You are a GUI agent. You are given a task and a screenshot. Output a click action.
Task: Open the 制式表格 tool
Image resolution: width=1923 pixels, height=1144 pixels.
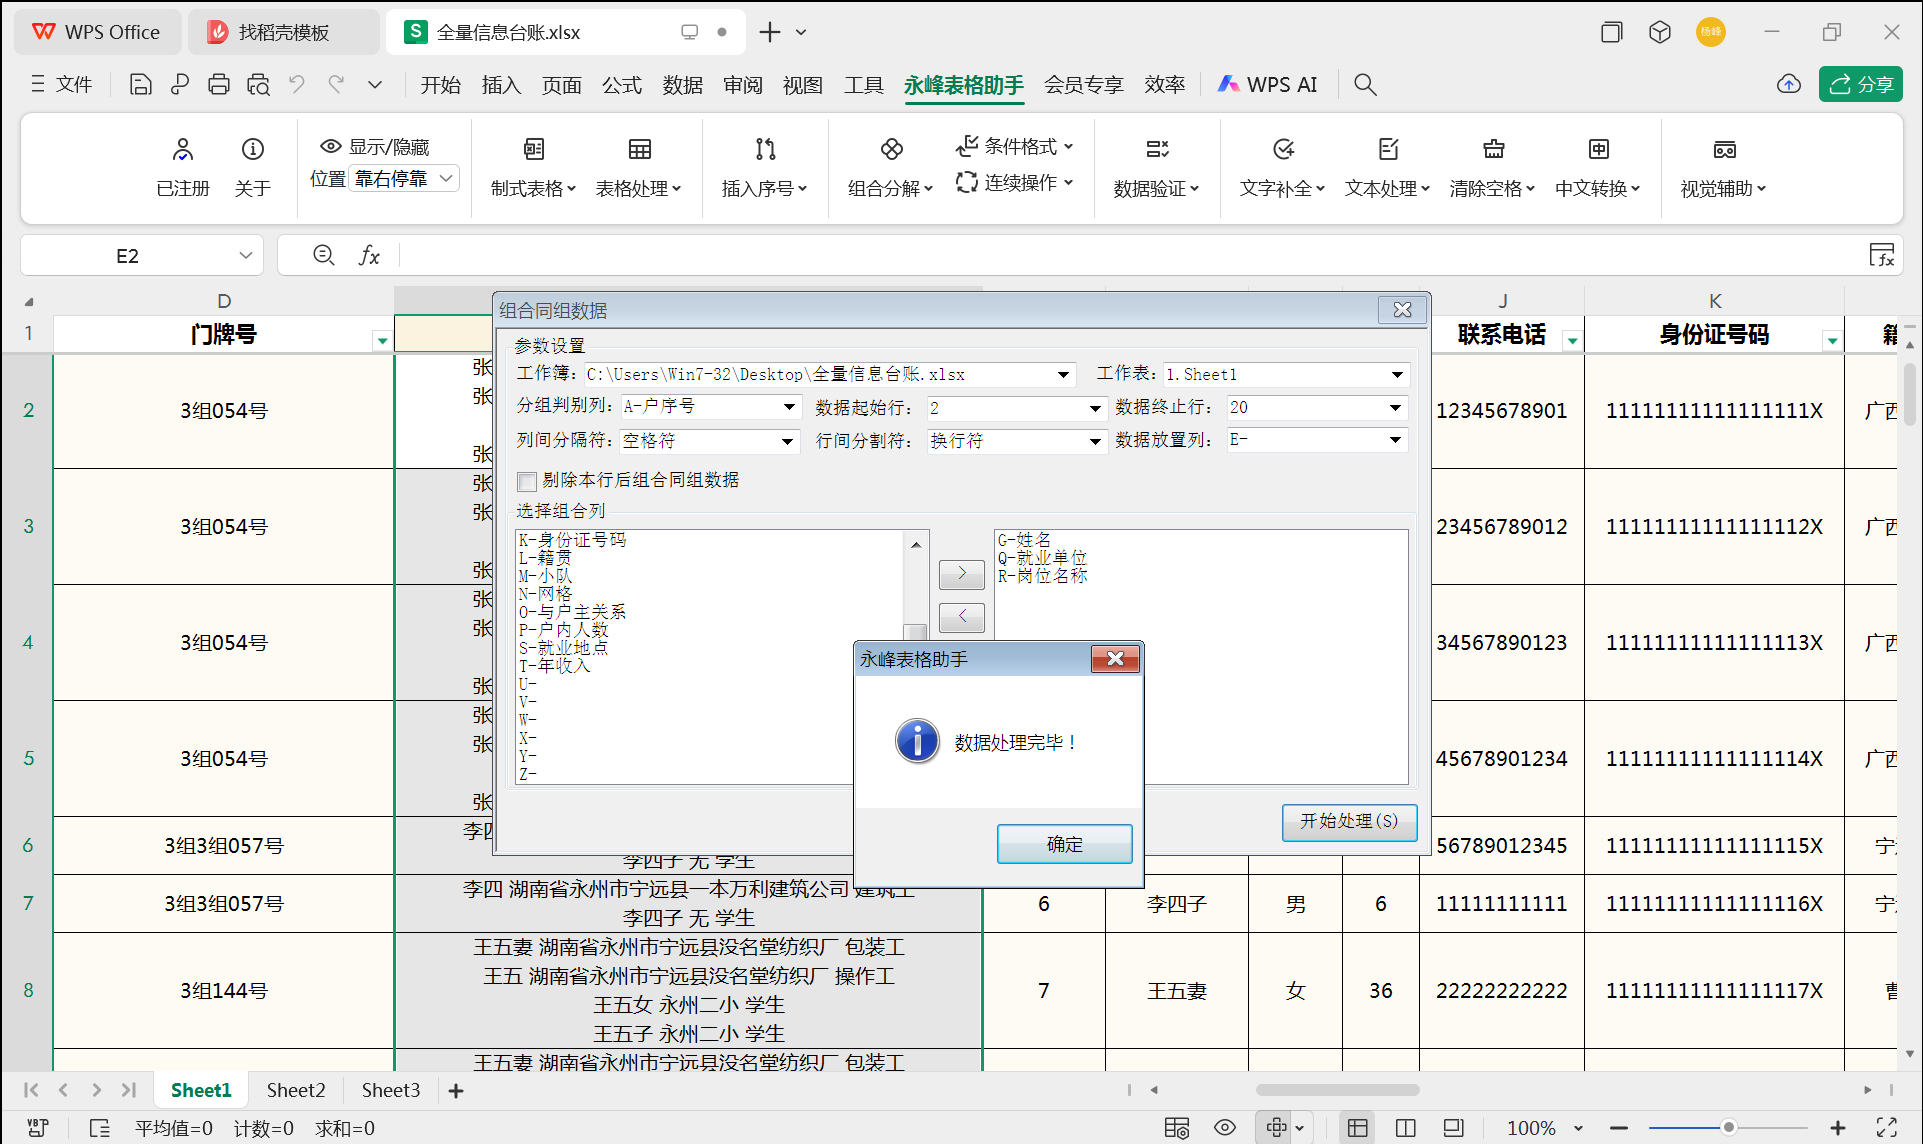[x=533, y=166]
